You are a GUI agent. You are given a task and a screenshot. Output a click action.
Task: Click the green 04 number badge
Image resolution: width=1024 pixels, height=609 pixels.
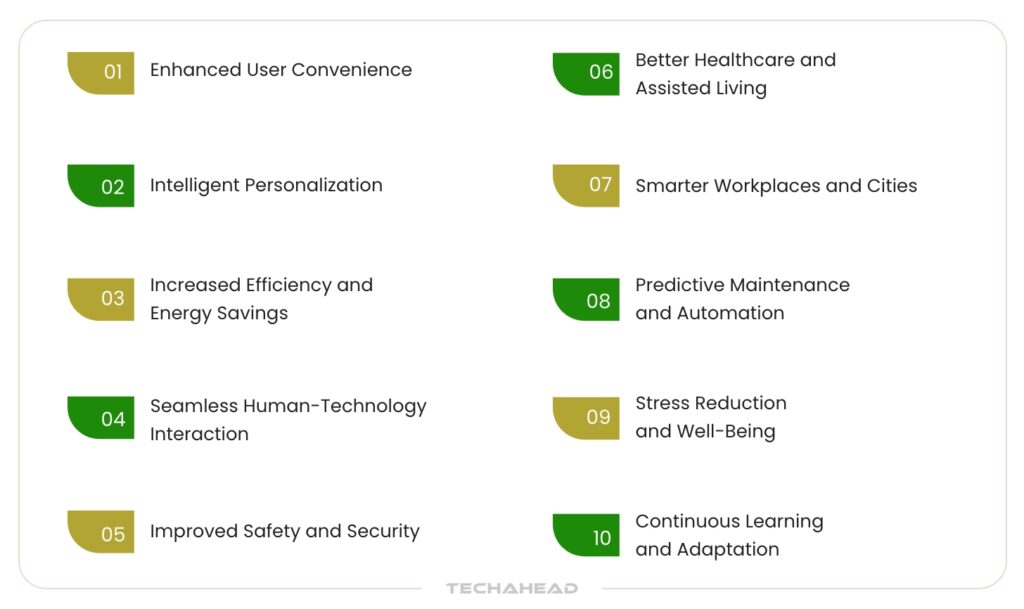pyautogui.click(x=101, y=418)
